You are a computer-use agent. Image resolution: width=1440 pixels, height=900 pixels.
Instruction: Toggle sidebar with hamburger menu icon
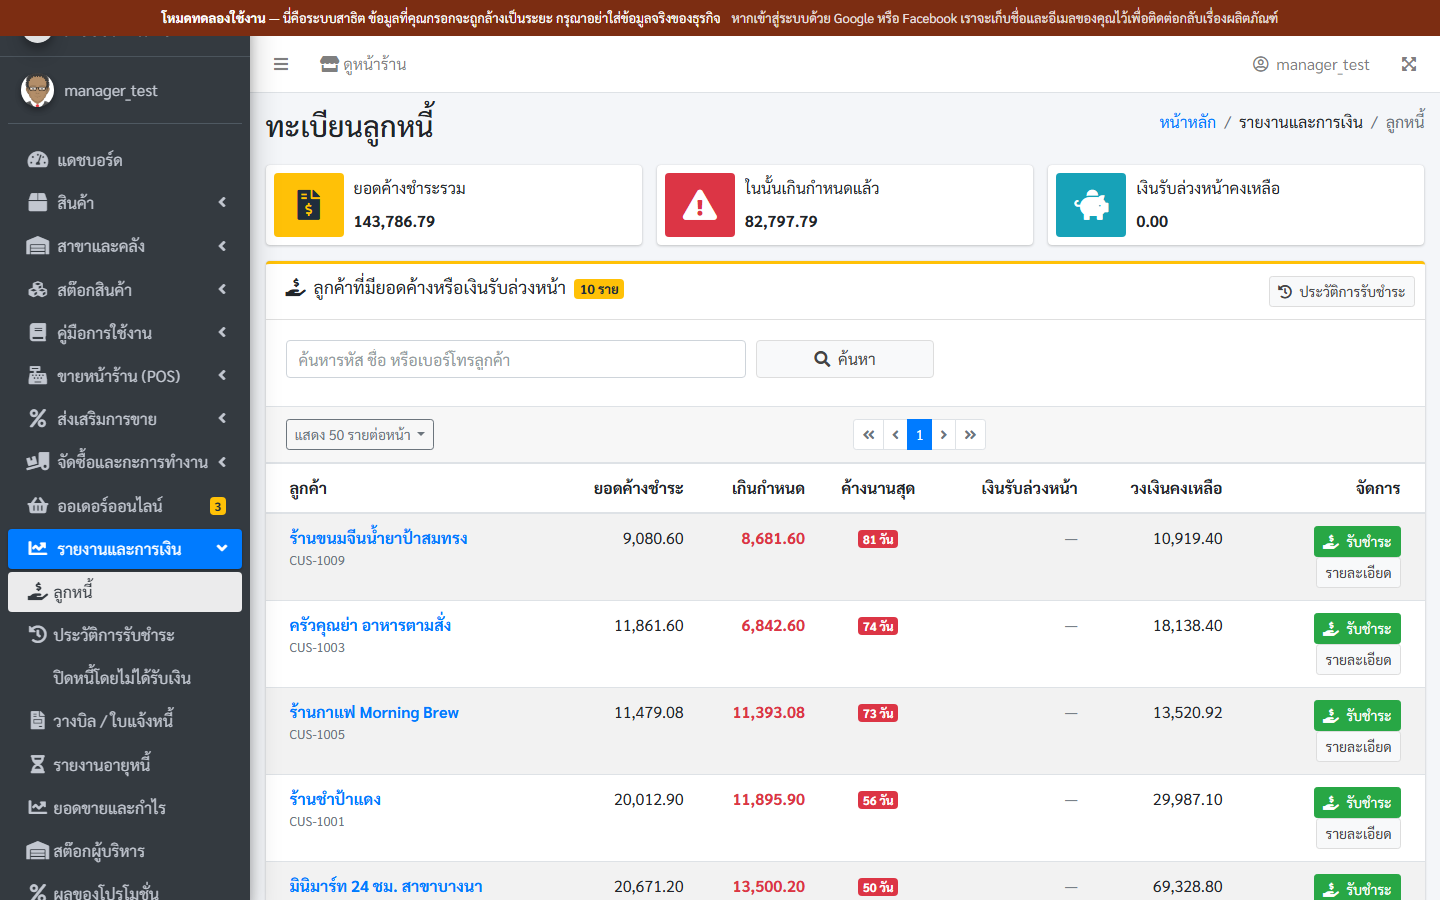pos(281,64)
